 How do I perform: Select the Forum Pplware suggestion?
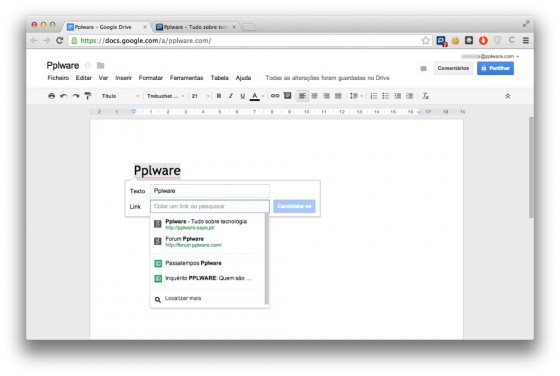tap(208, 242)
